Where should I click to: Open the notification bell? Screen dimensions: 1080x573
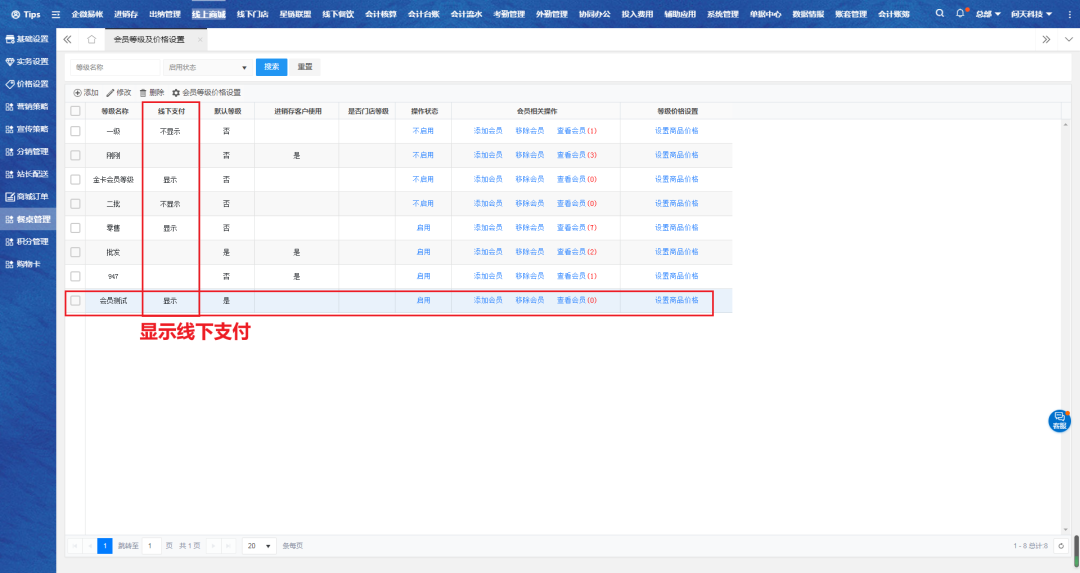pyautogui.click(x=960, y=14)
